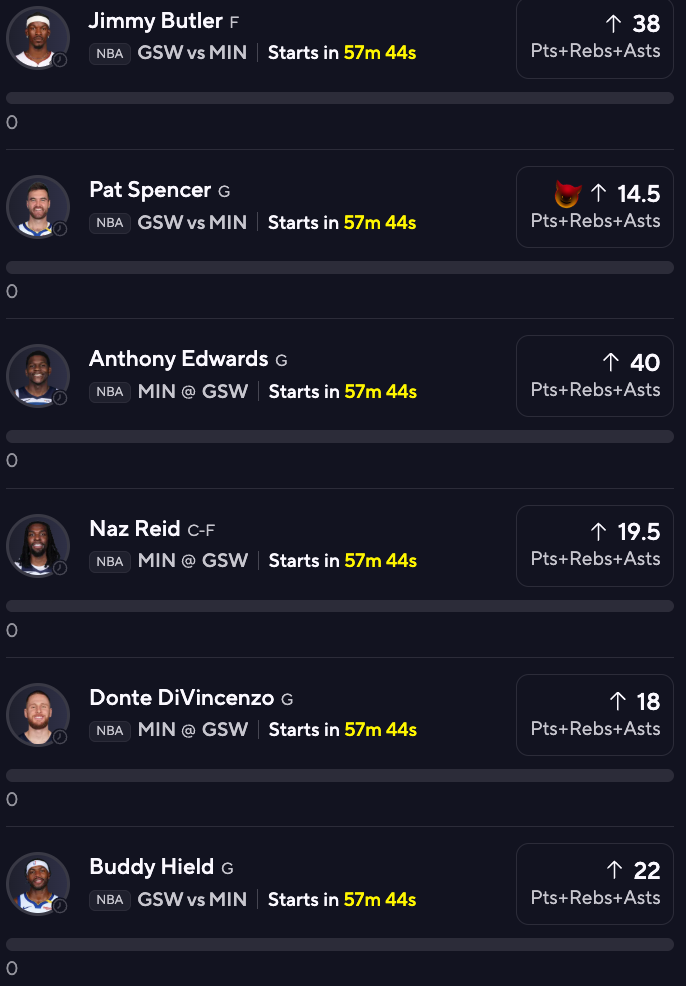
Task: Click Pat Spencer's player avatar
Action: pos(38,207)
